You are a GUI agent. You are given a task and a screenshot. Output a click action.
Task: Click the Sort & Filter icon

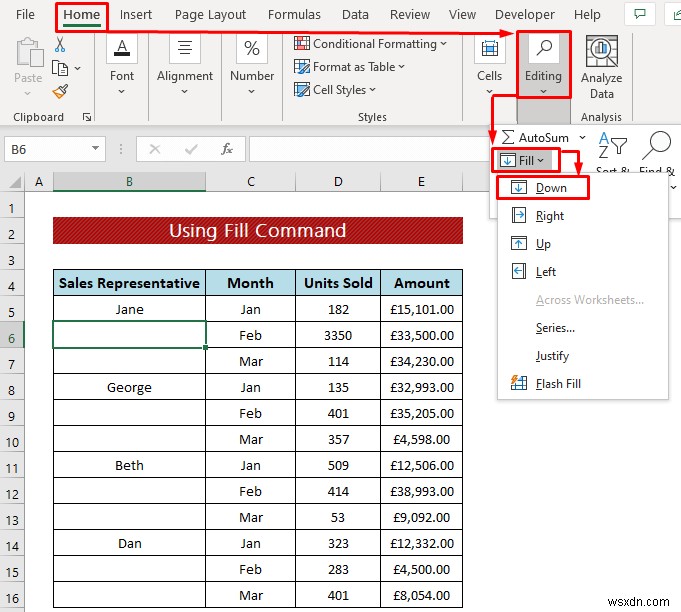point(612,145)
